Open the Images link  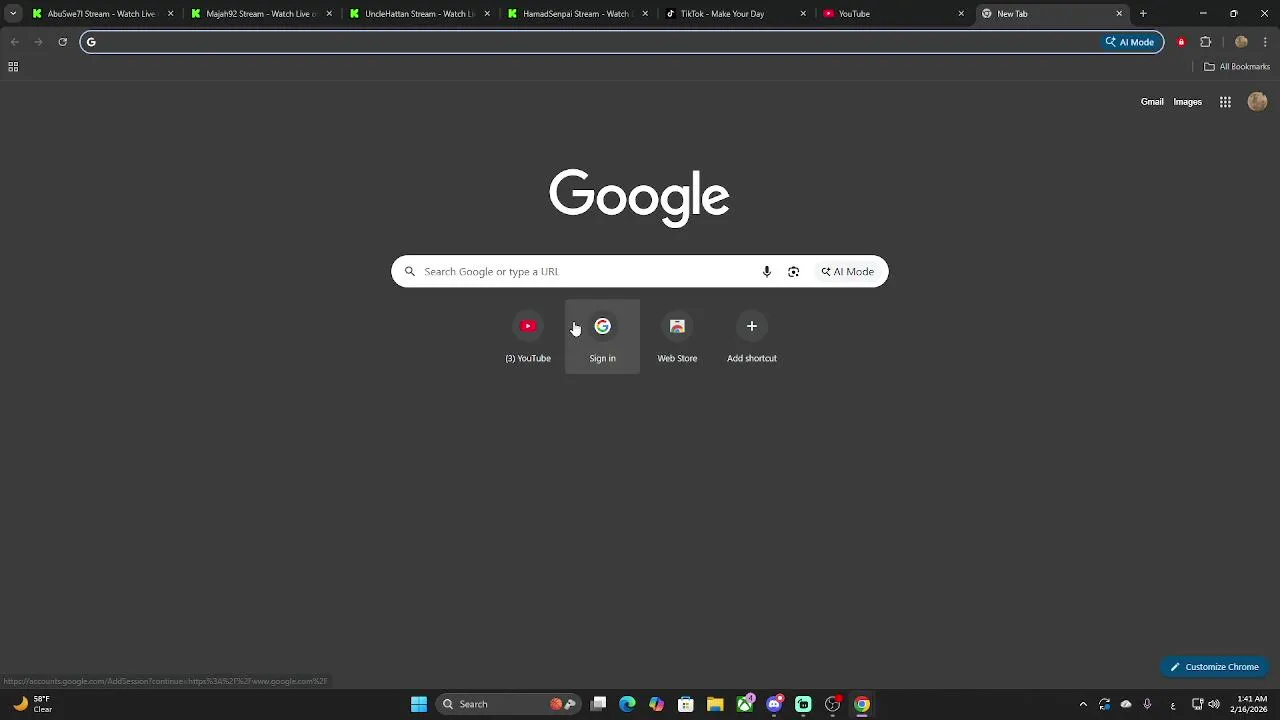pyautogui.click(x=1187, y=102)
